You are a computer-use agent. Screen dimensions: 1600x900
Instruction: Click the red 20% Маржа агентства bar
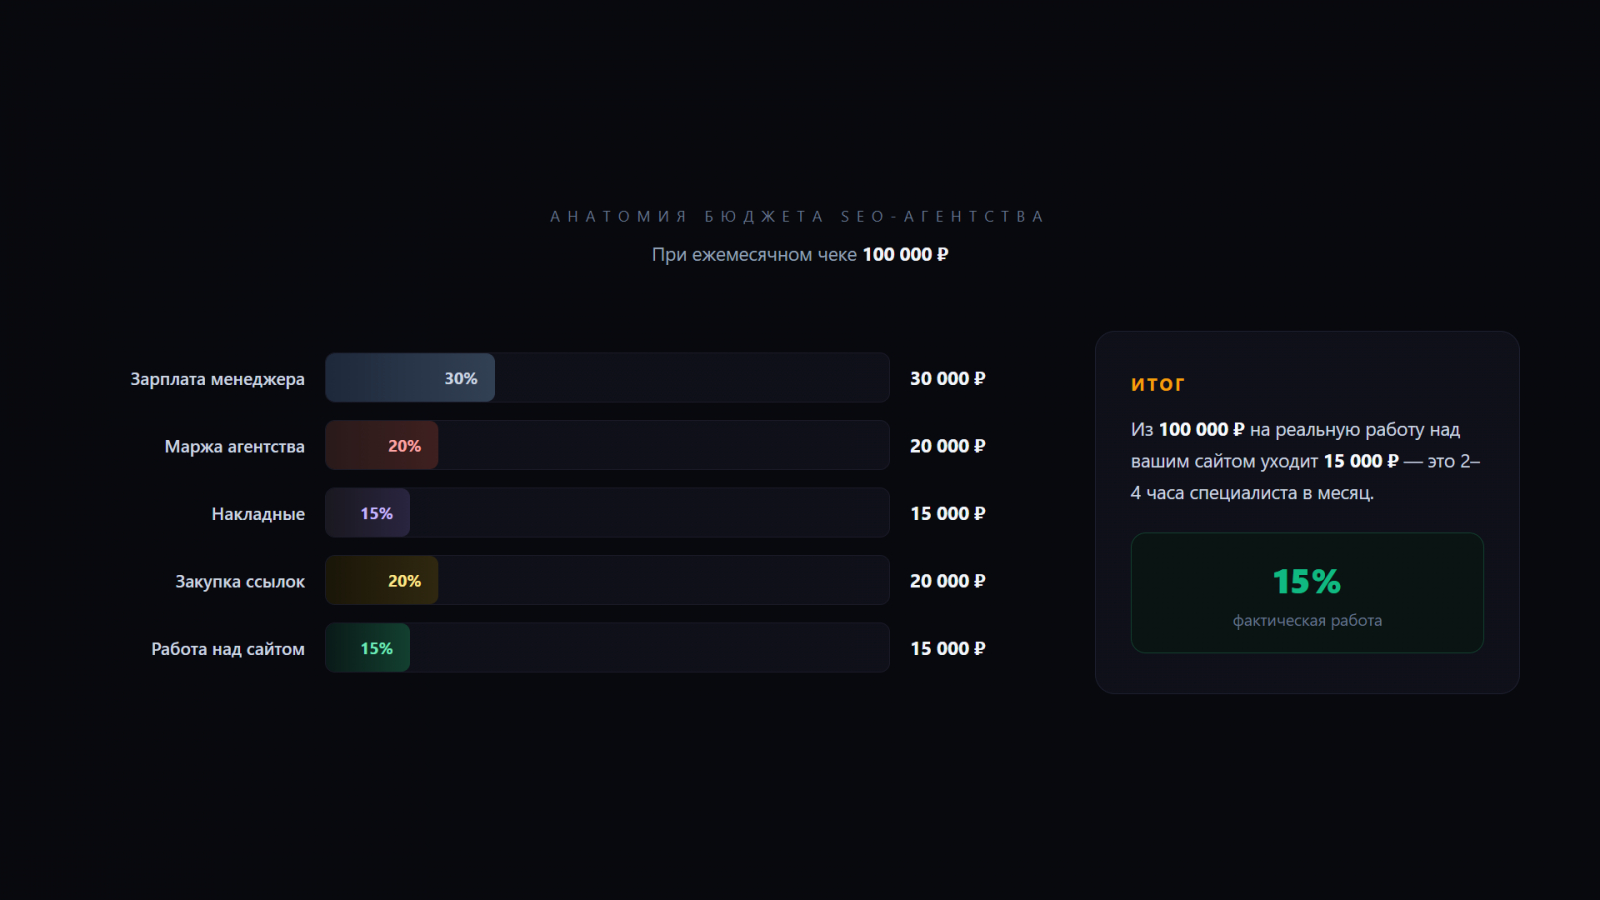382,446
